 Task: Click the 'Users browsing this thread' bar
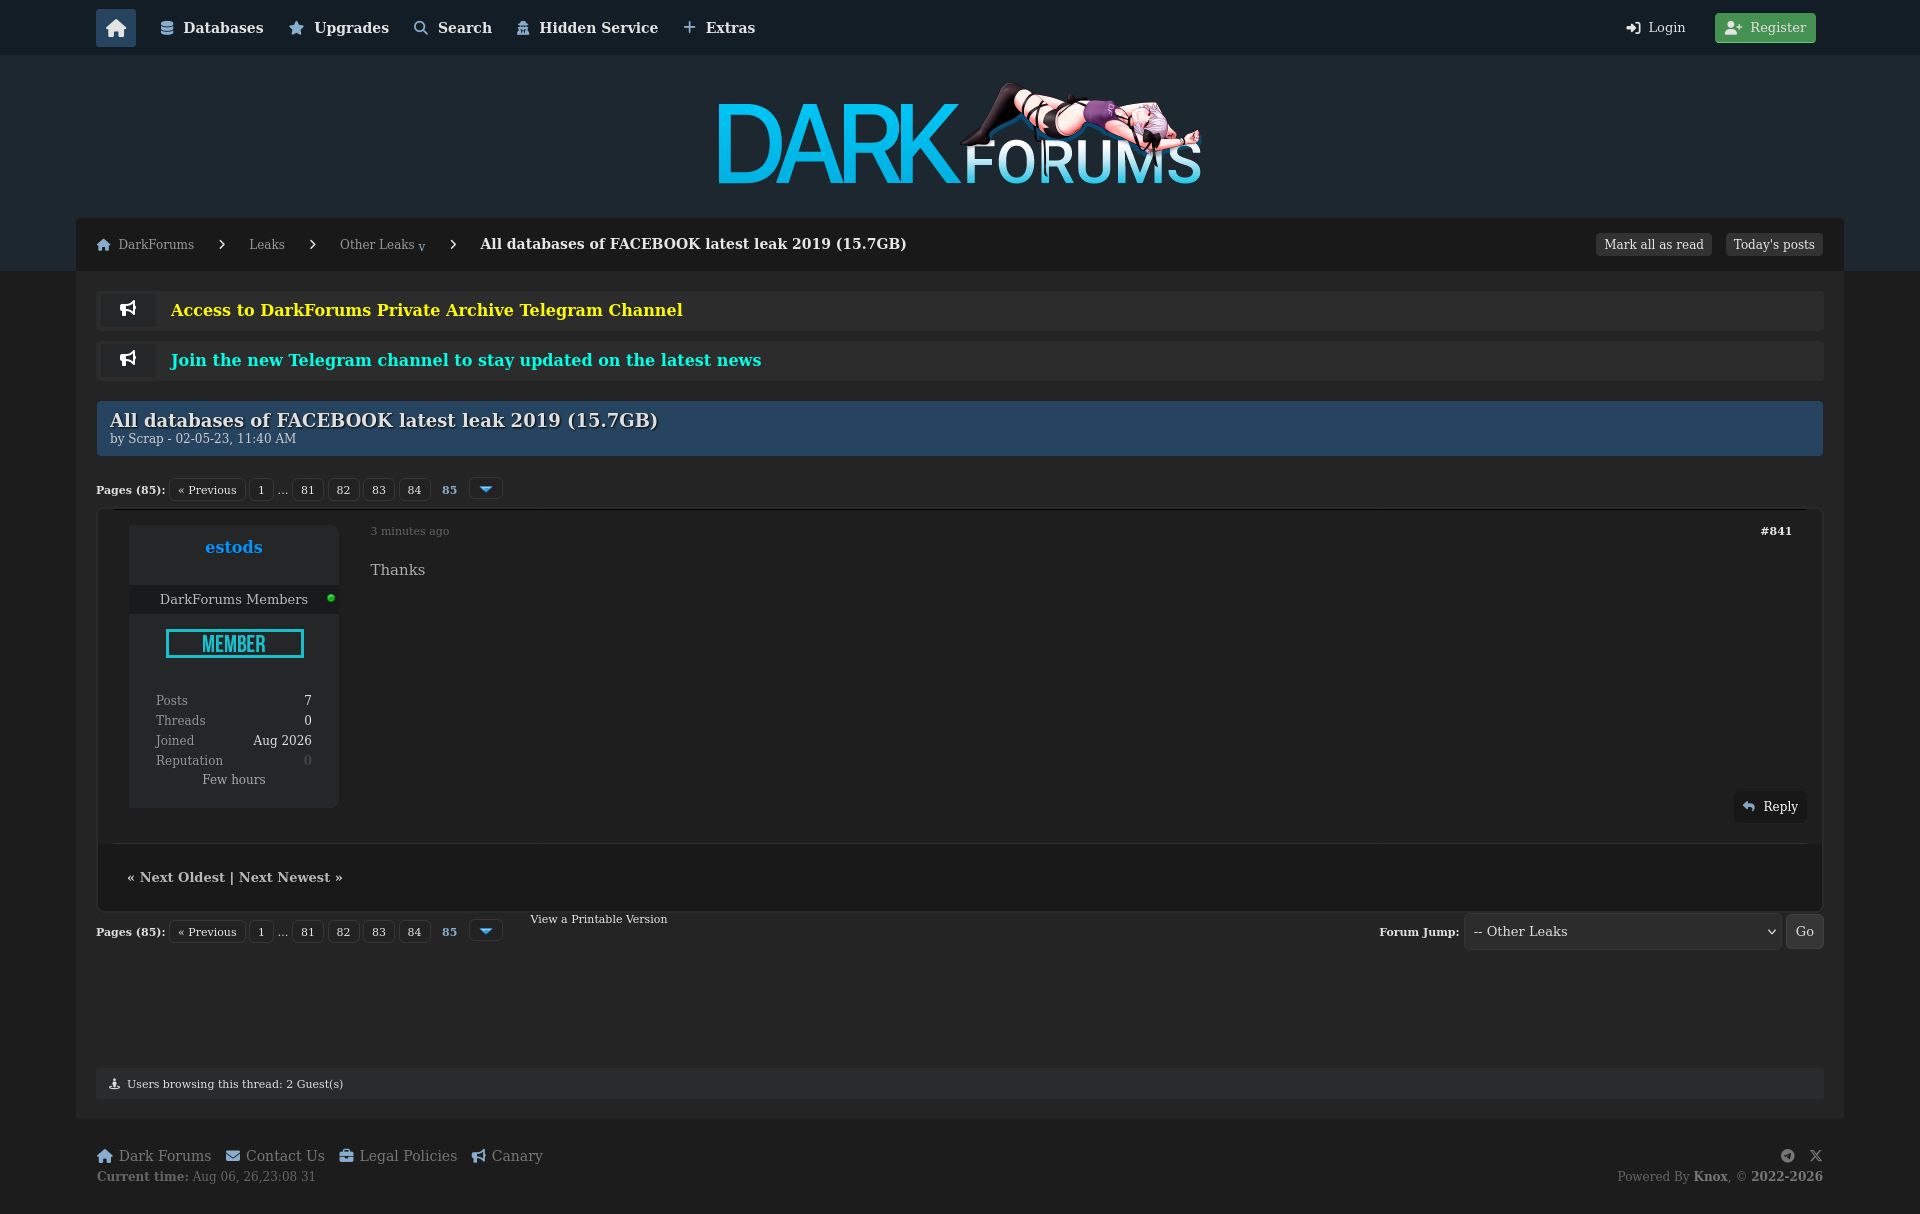point(960,1084)
